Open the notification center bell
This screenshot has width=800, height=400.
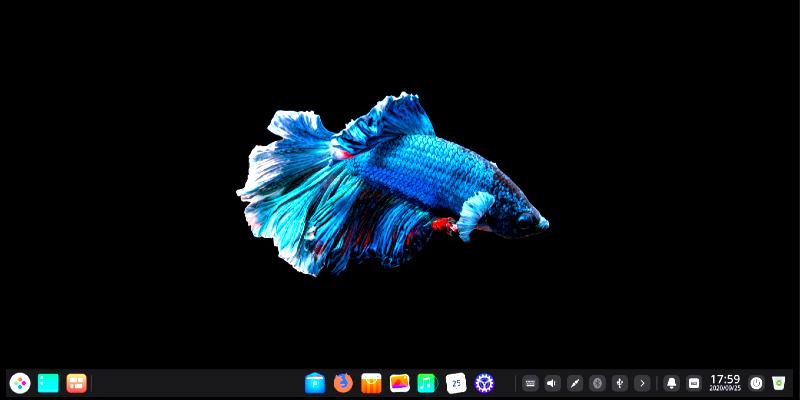(x=671, y=383)
